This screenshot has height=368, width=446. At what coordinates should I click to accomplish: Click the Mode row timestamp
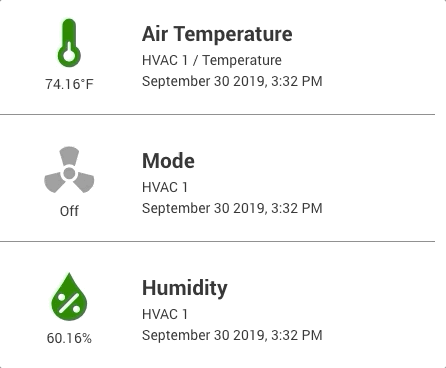(x=232, y=208)
